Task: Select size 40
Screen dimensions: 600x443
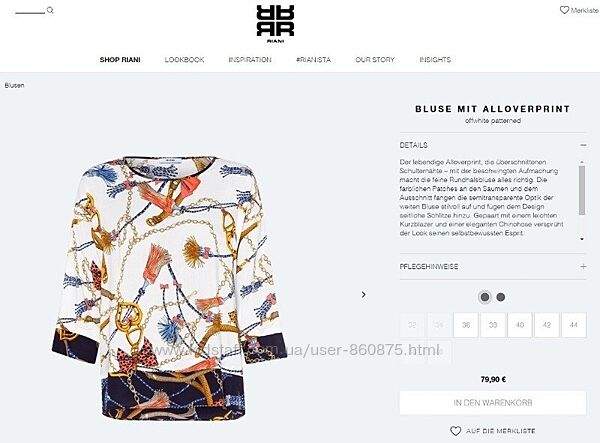Action: coord(520,325)
